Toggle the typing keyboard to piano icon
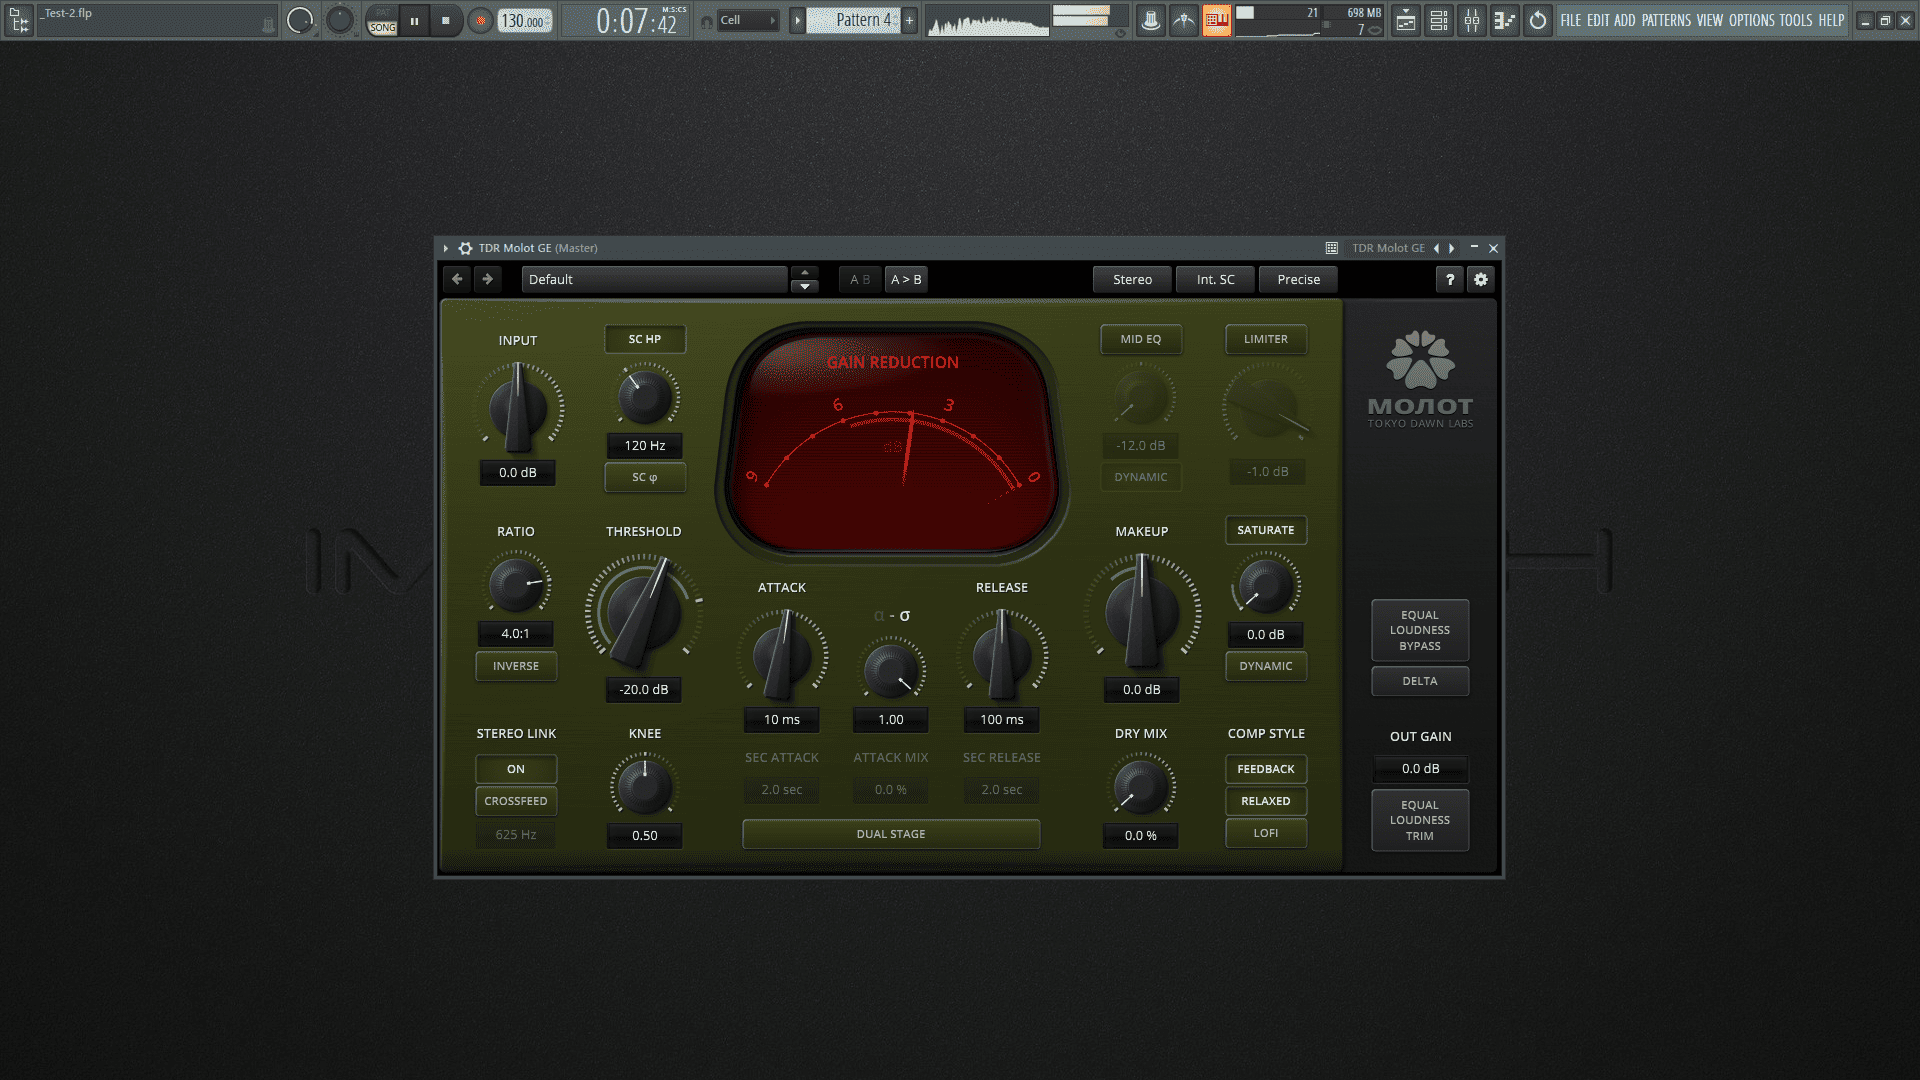The width and height of the screenshot is (1920, 1080). click(1217, 20)
